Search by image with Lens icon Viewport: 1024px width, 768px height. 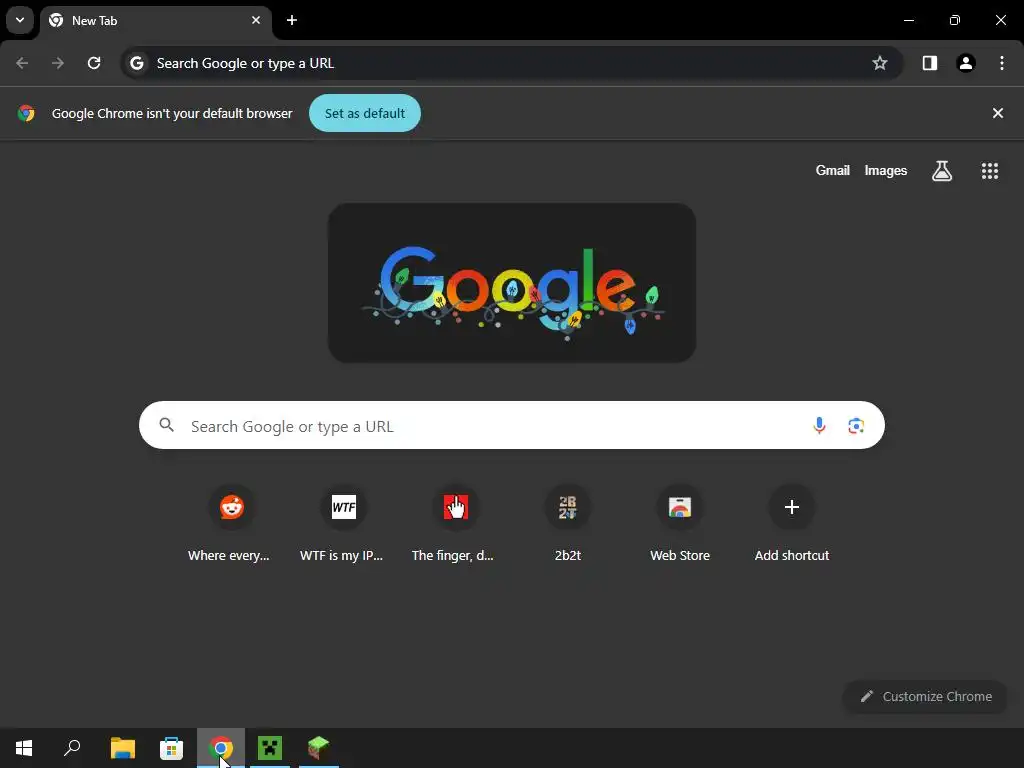point(856,426)
